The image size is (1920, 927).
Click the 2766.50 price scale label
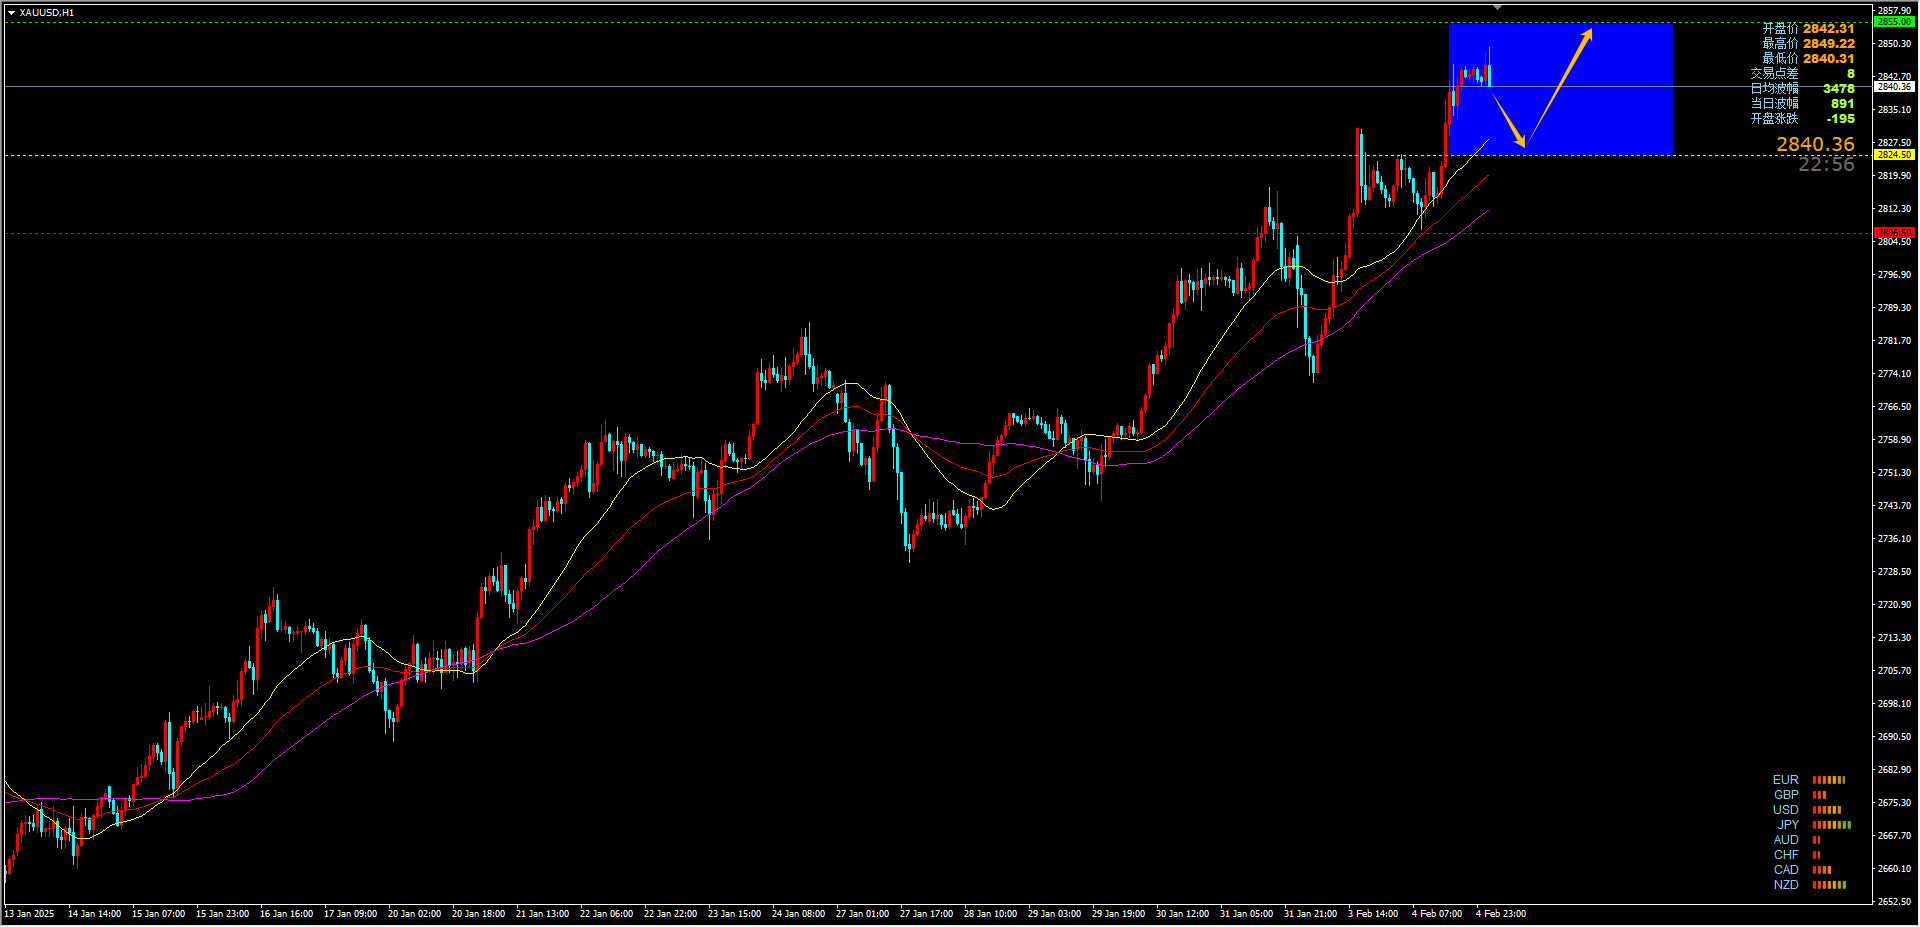[x=1894, y=407]
